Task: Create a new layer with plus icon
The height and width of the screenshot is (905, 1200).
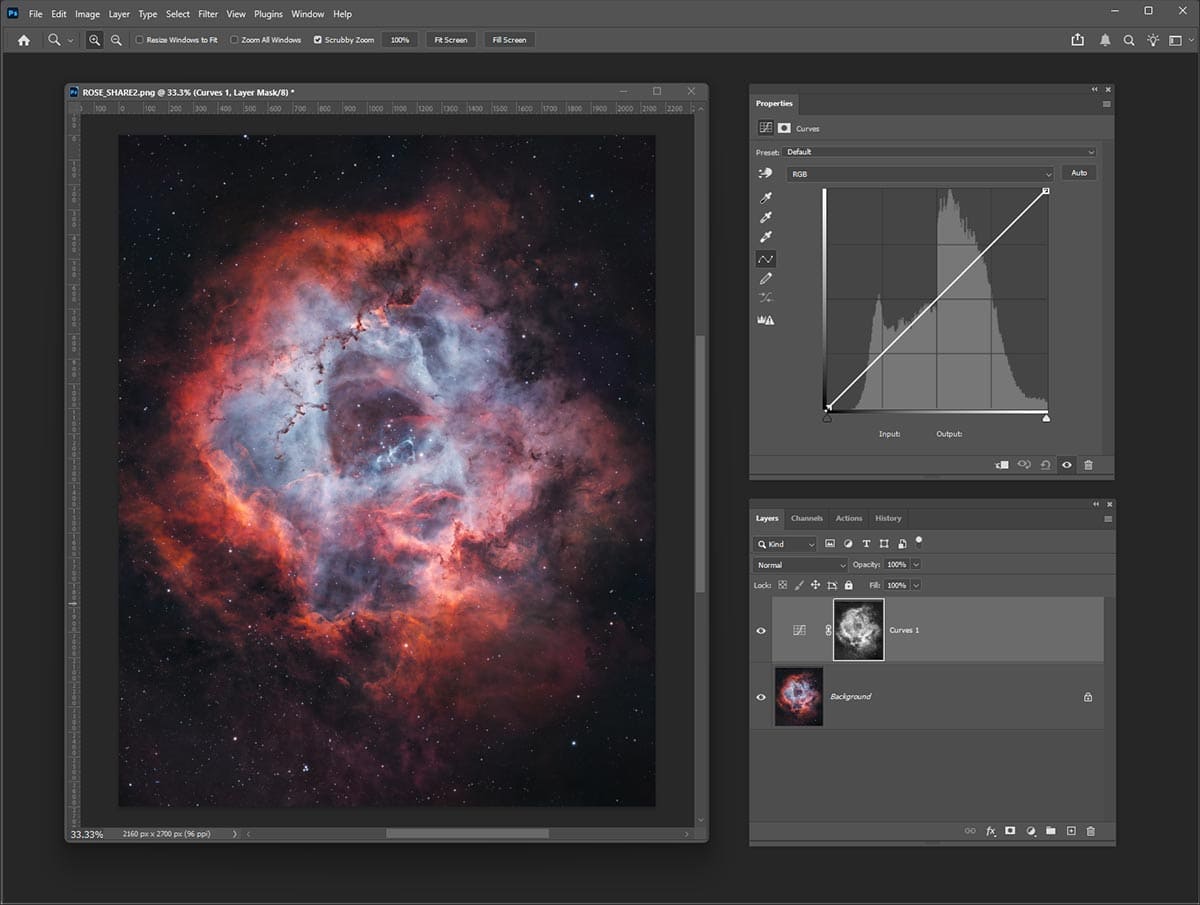Action: [1071, 831]
